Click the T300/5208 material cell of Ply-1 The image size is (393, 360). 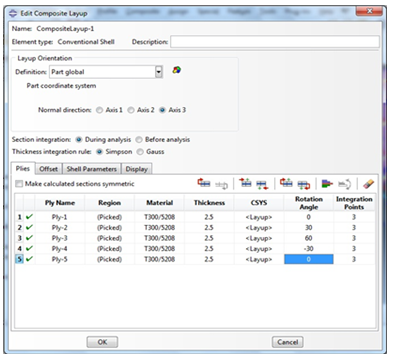tap(159, 217)
